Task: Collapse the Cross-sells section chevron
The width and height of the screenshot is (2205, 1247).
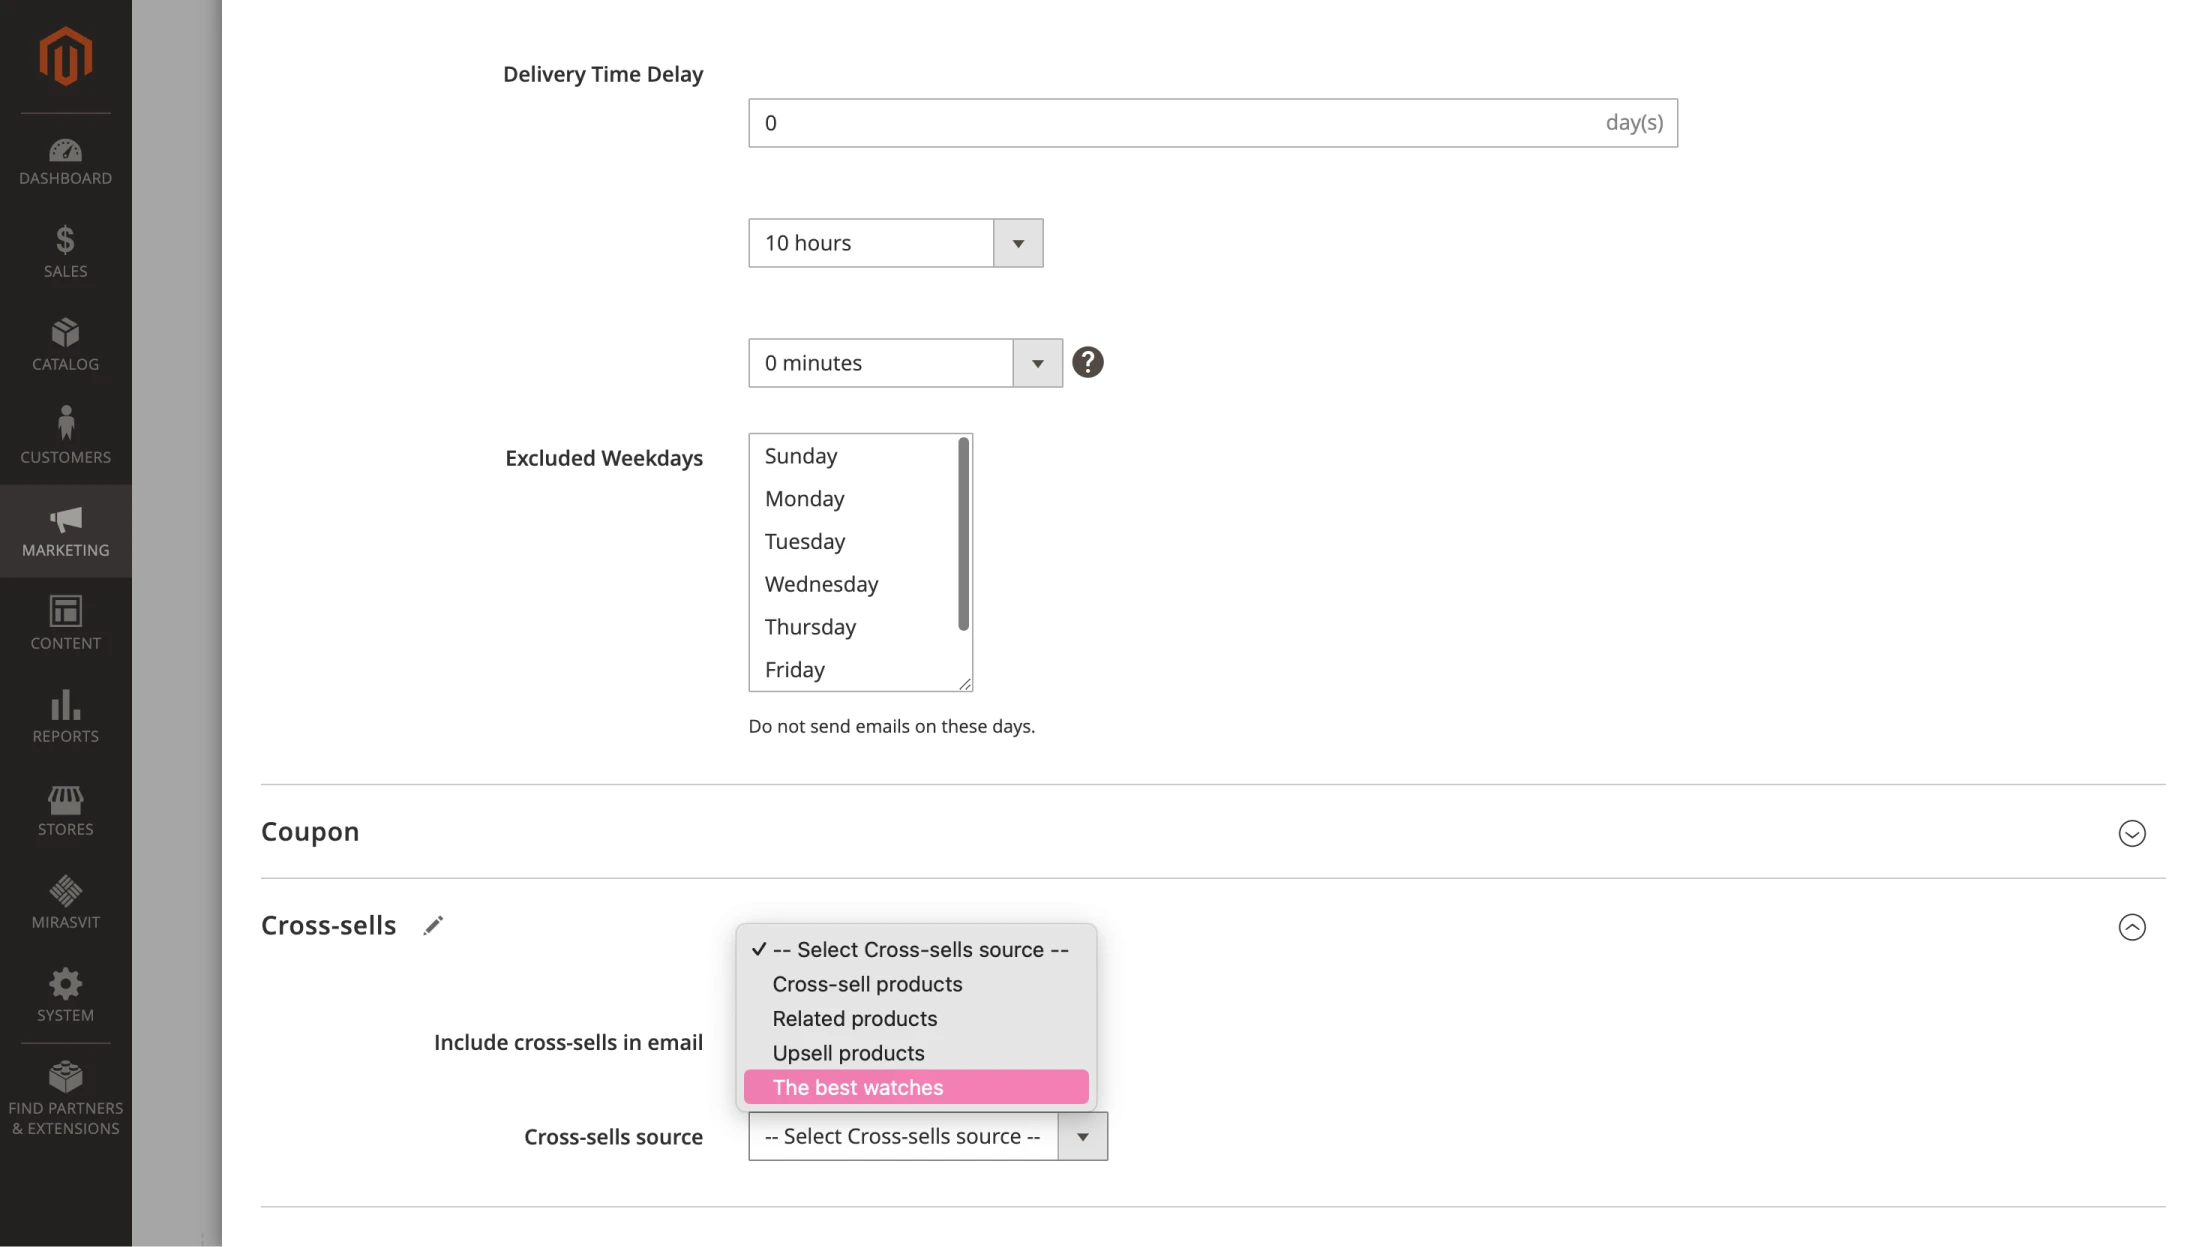Action: (x=2131, y=927)
